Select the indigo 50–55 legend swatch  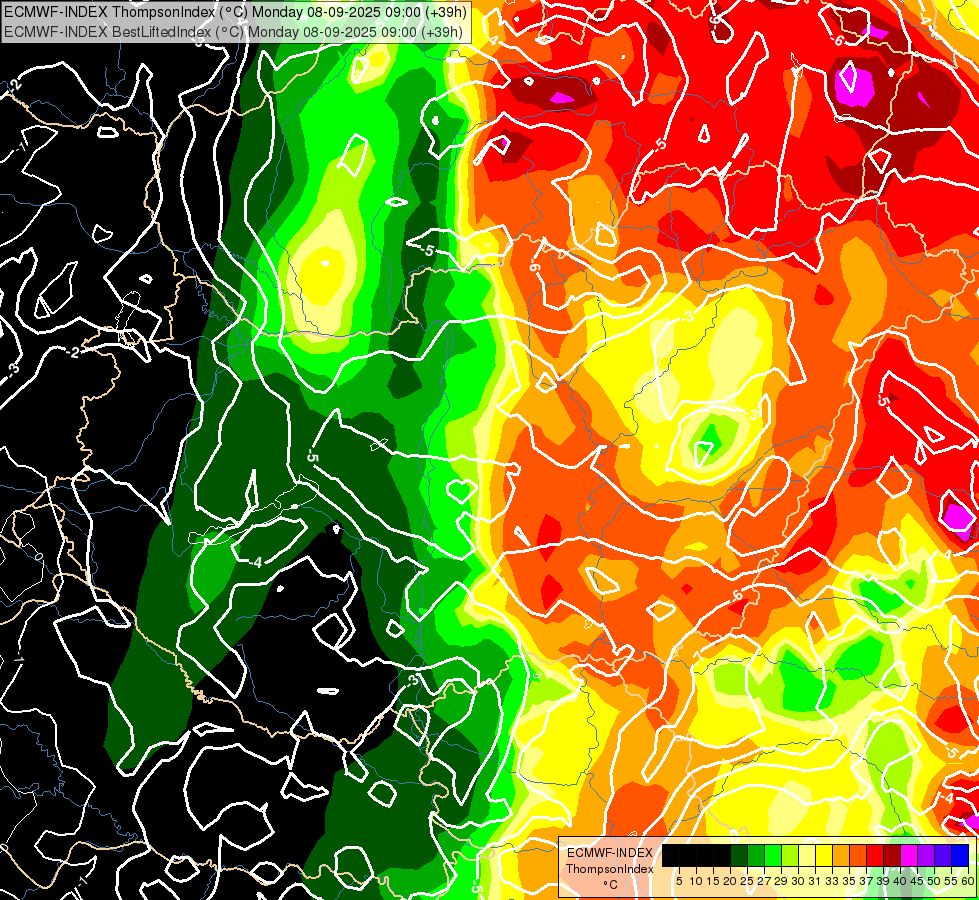[x=943, y=856]
